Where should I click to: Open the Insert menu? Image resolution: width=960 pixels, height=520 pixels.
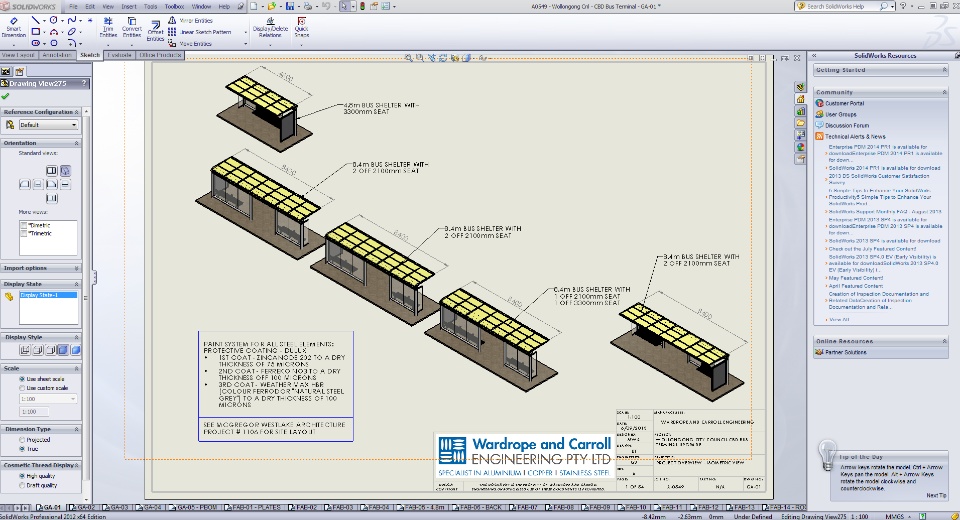pyautogui.click(x=129, y=6)
